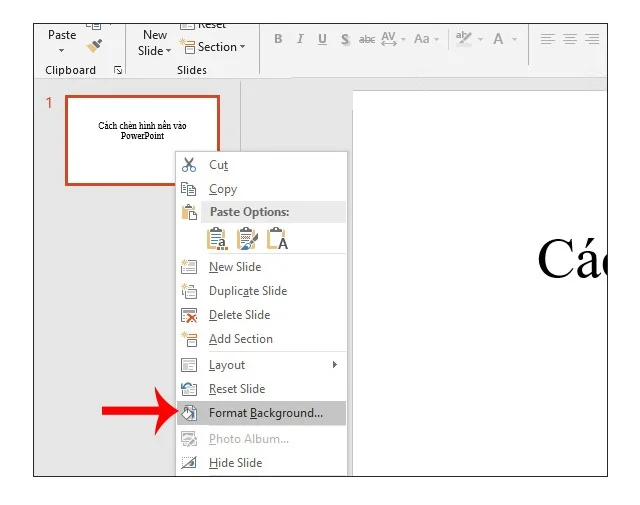Open Clipboard dialog launcher
This screenshot has width=640, height=505.
click(x=118, y=70)
